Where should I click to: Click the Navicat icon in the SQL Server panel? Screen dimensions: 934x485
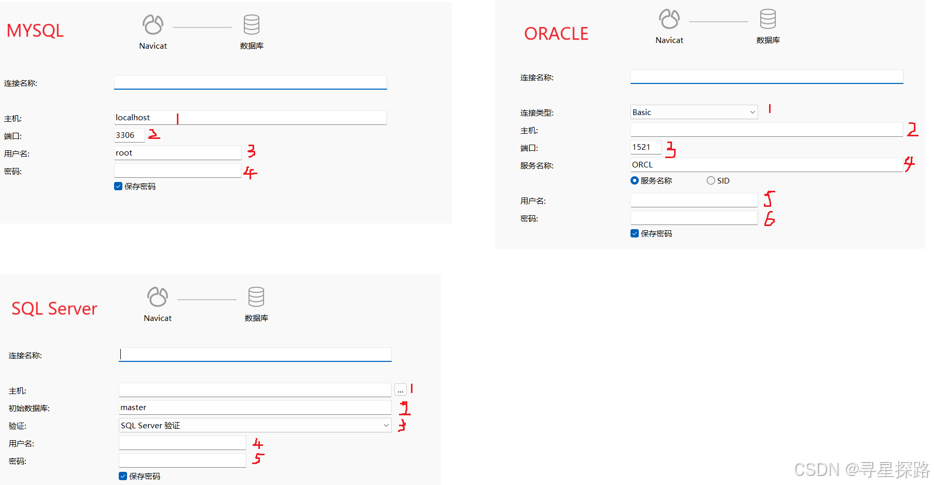[x=157, y=297]
